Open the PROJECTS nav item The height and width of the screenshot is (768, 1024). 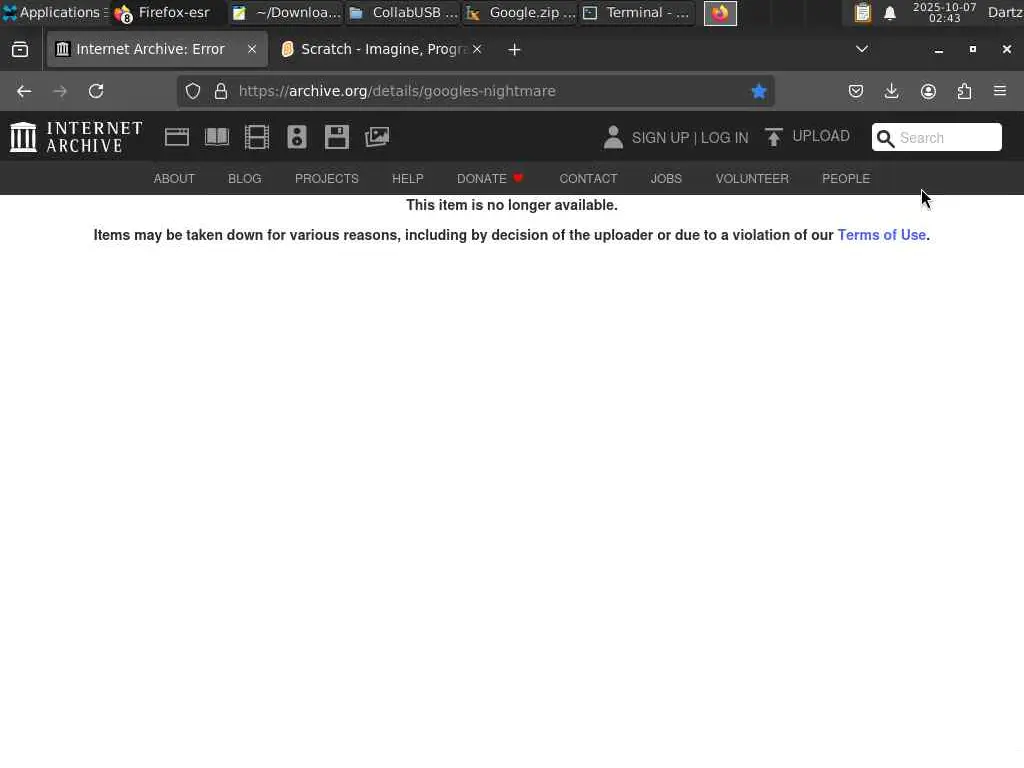point(327,179)
